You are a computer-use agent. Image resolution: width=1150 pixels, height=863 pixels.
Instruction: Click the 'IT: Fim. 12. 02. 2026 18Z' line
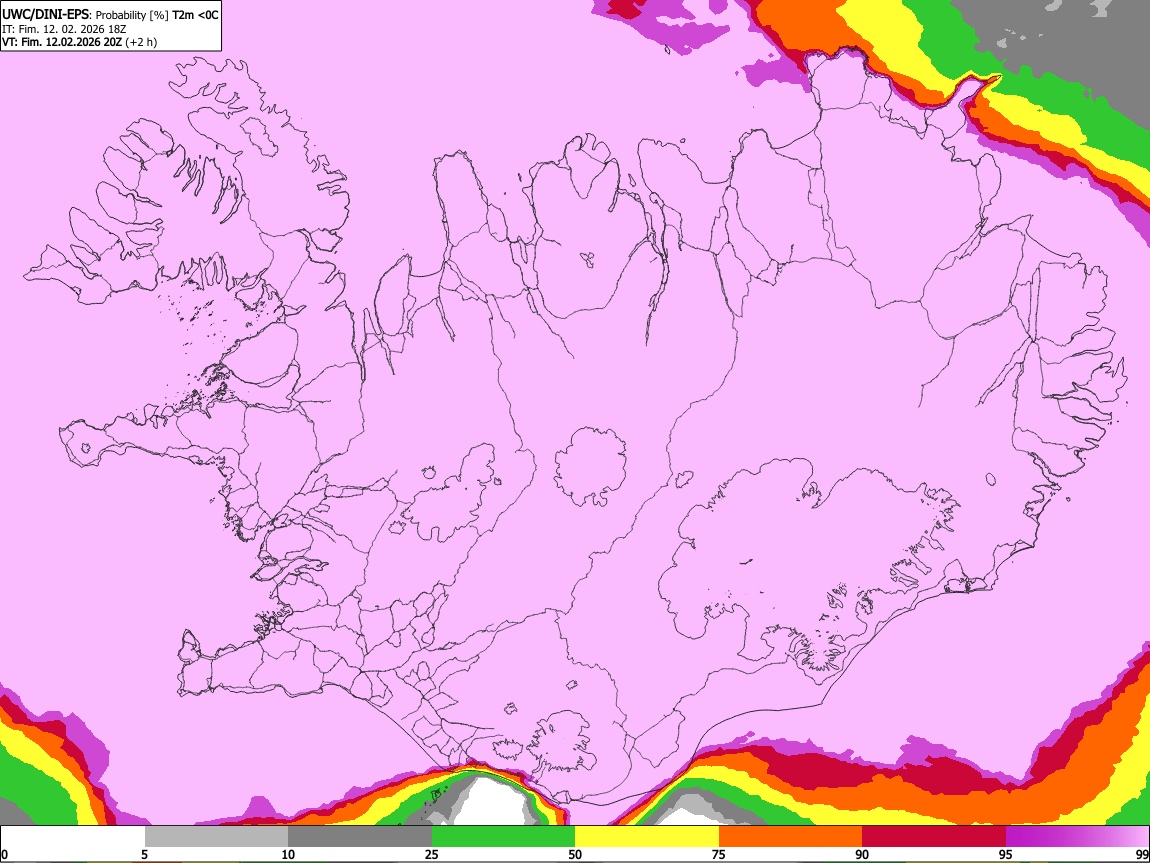64,29
